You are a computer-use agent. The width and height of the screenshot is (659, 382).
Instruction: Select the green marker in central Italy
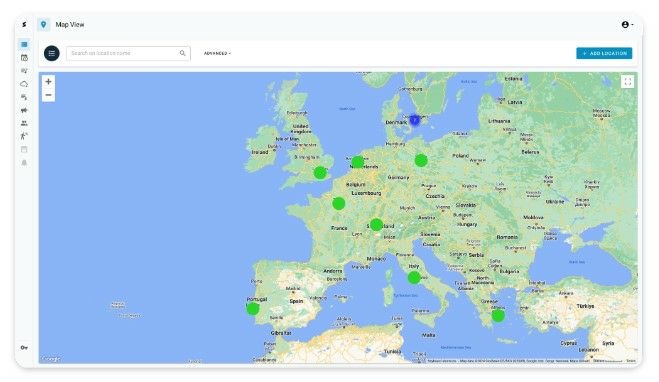click(x=414, y=277)
